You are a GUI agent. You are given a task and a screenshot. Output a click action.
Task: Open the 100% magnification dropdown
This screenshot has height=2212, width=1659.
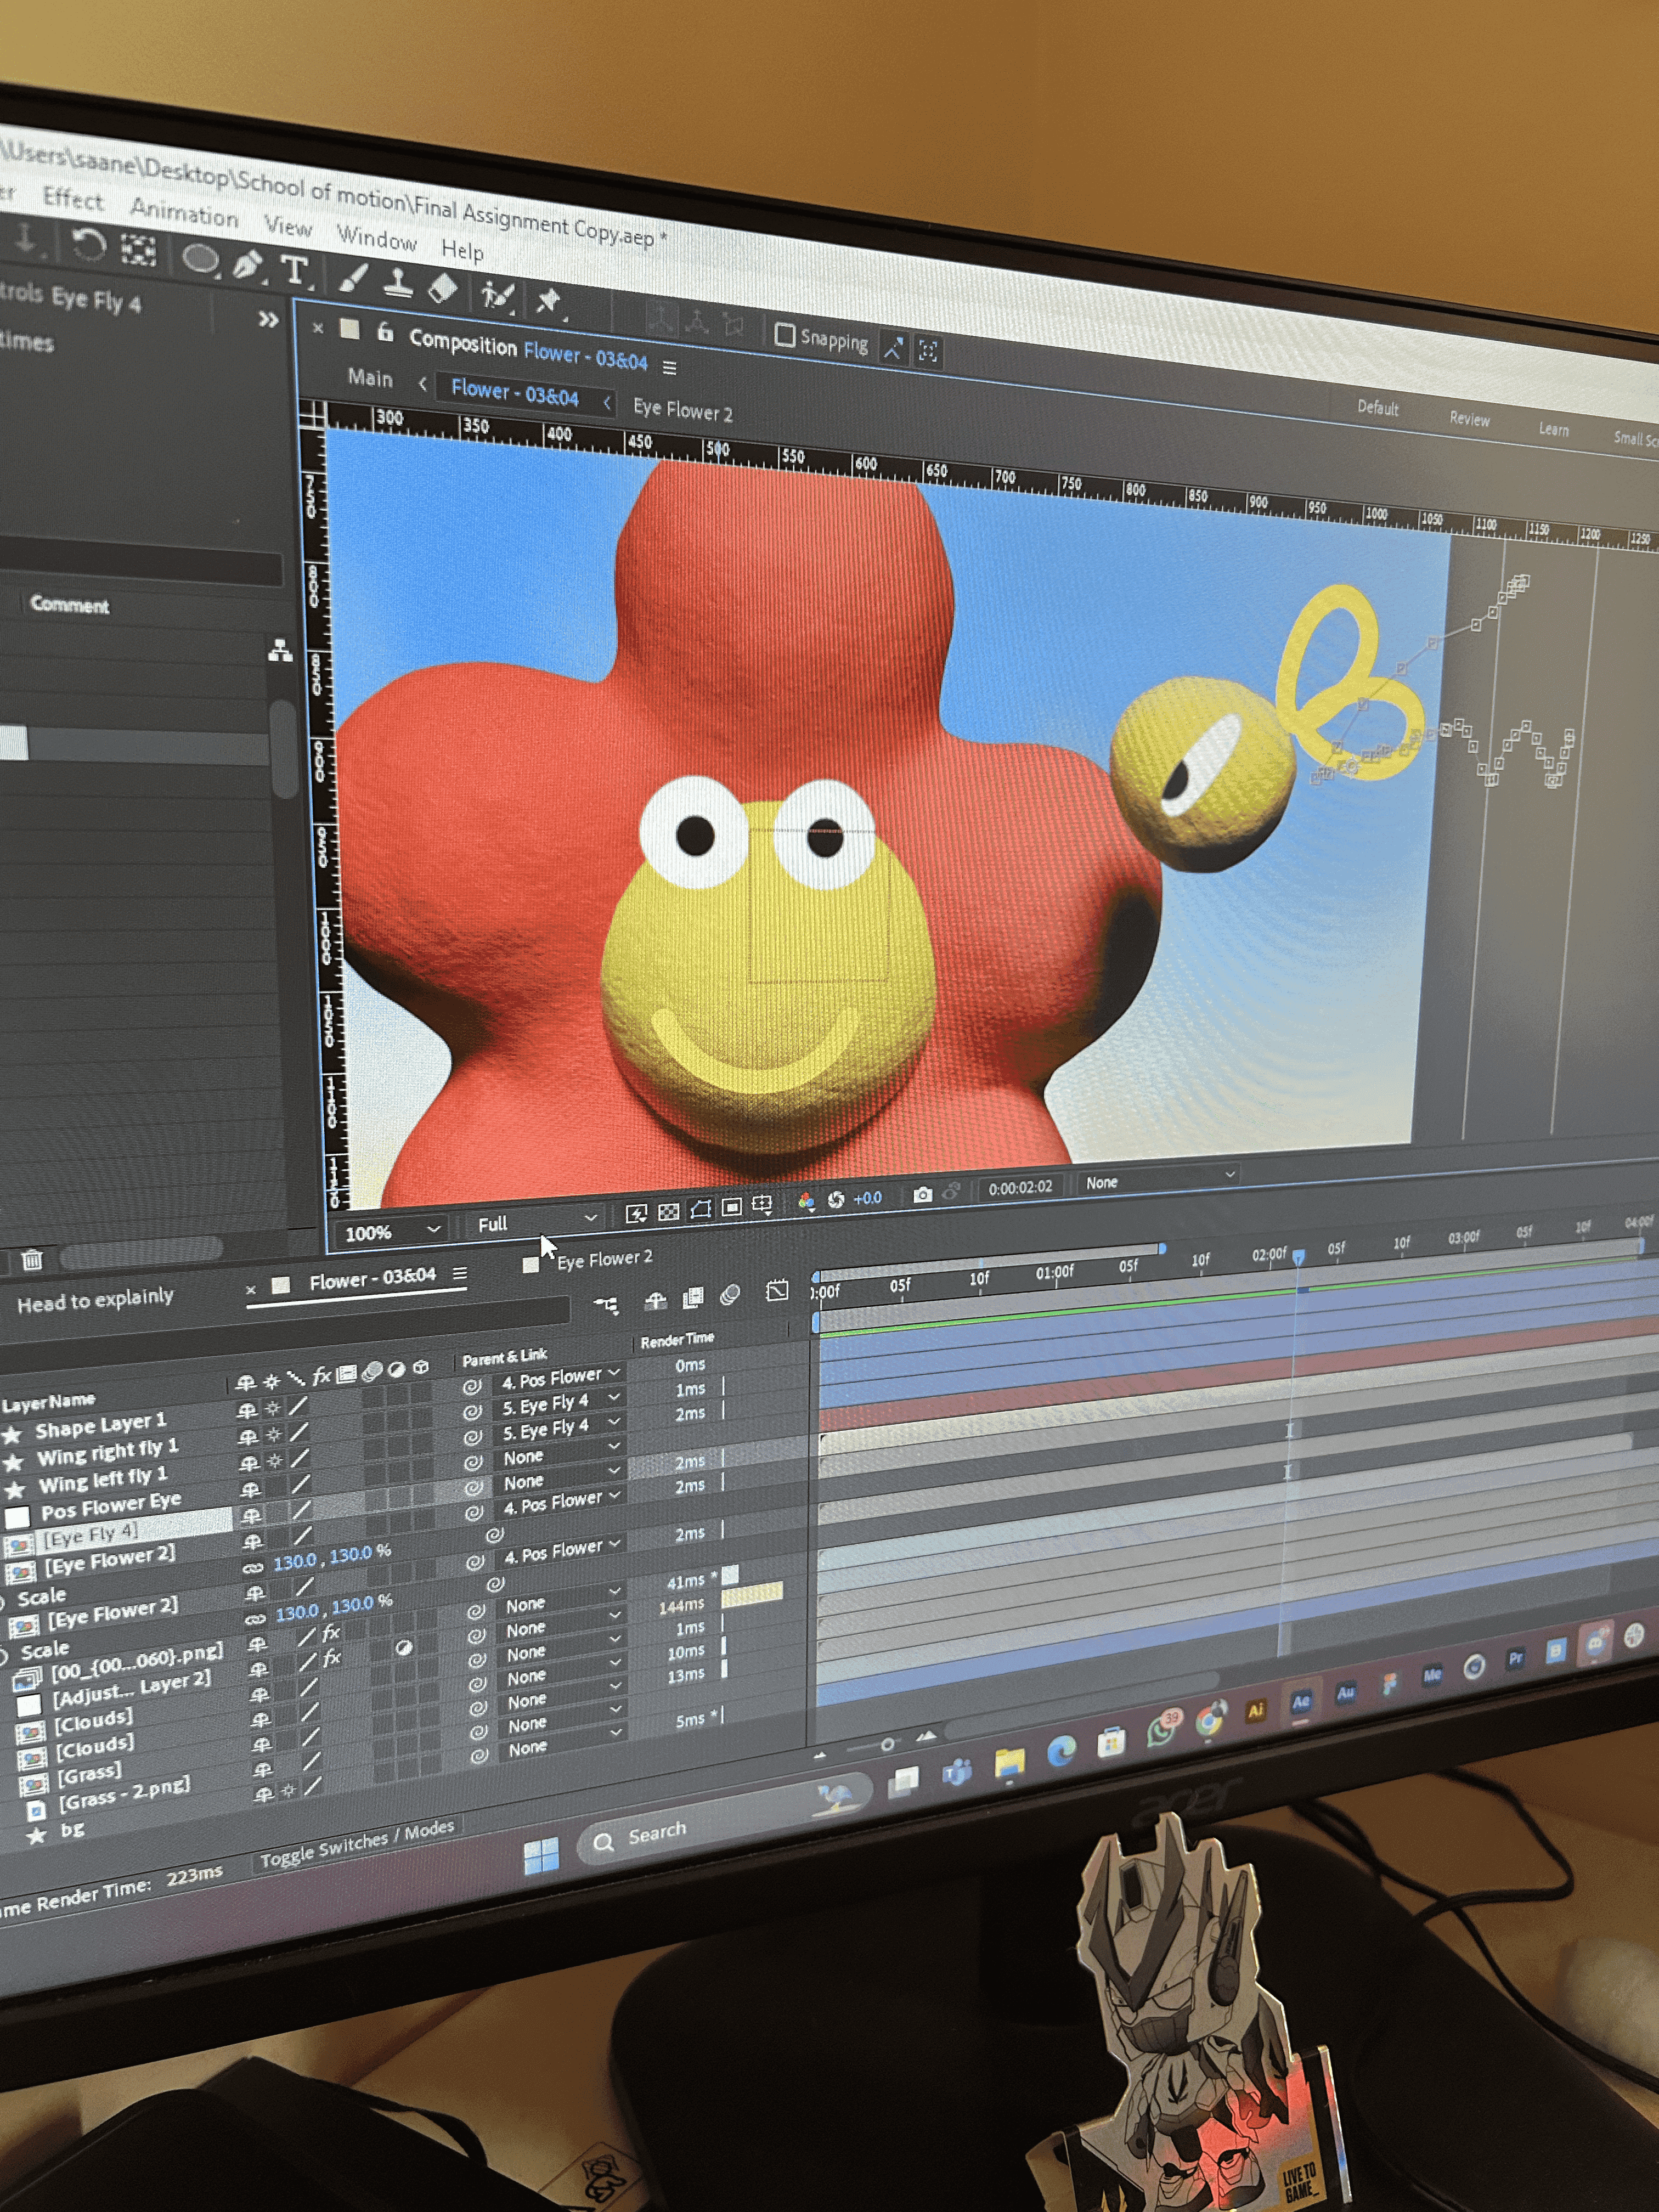point(391,1232)
